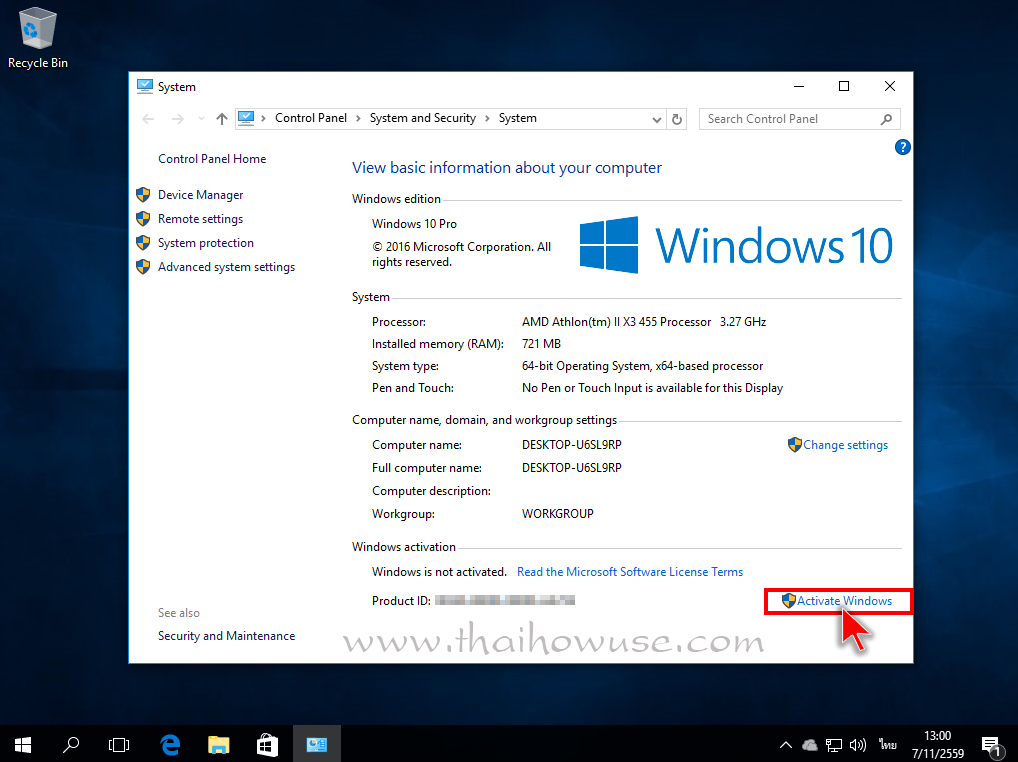1018x762 pixels.
Task: Click shield icon beside Remote settings
Action: pos(143,219)
